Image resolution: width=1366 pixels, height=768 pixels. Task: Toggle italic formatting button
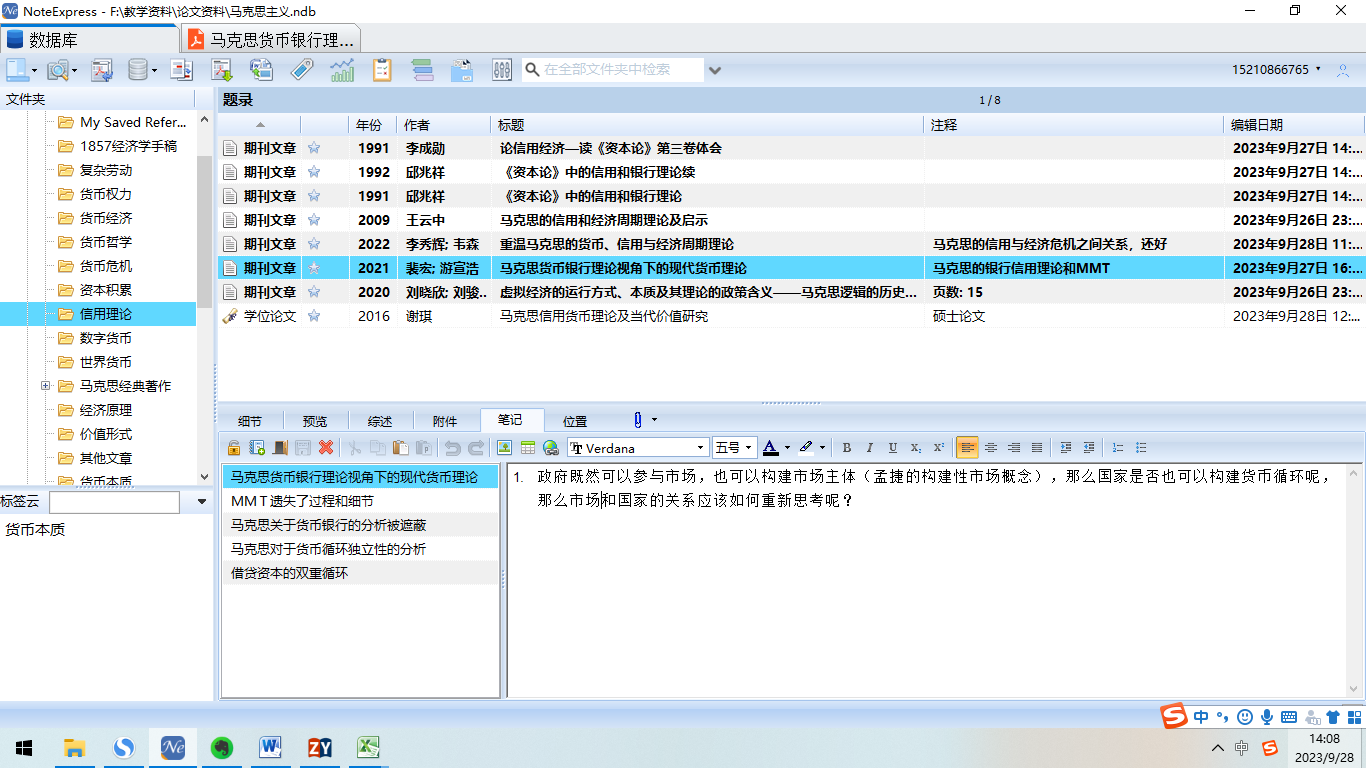[x=870, y=448]
